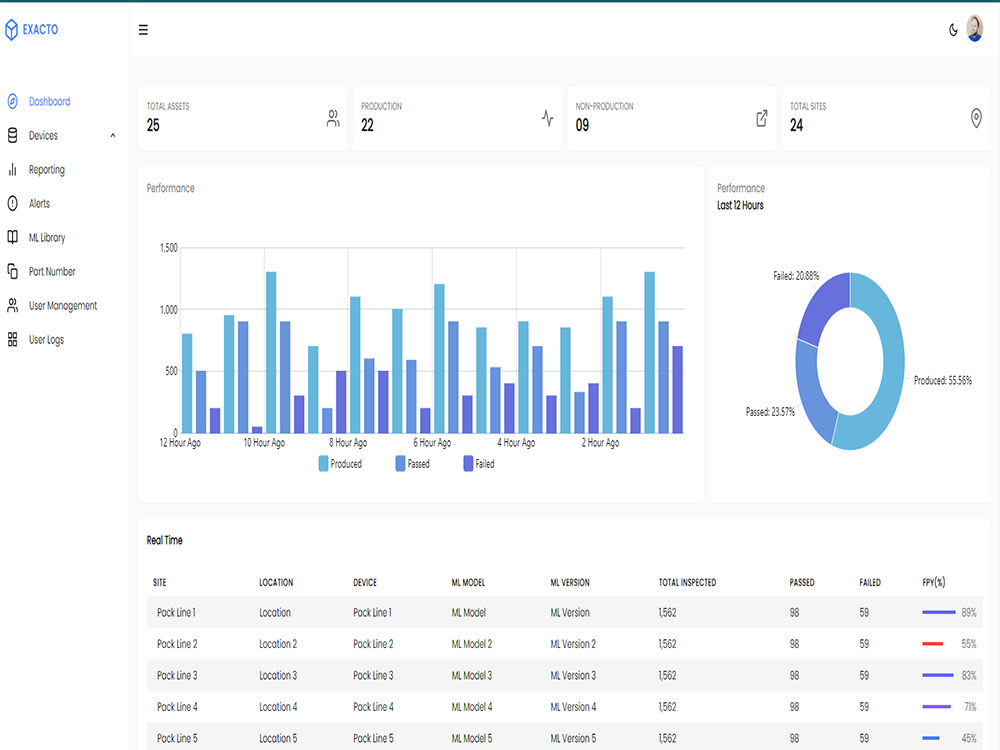Click the ML Library book icon

[x=12, y=237]
